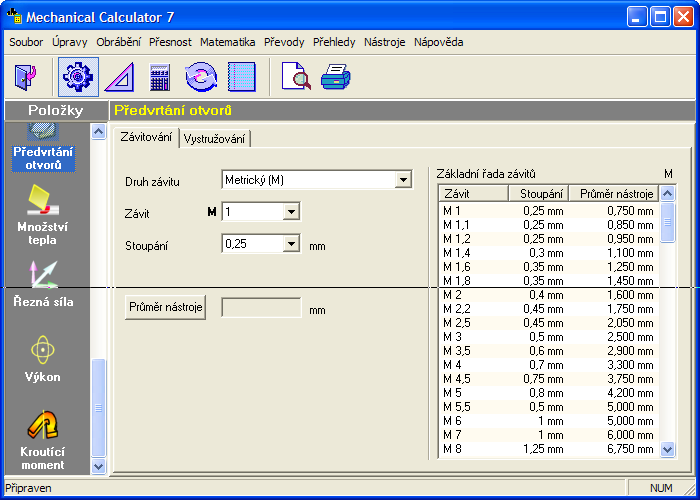Select the M 5 thread row
The width and height of the screenshot is (700, 500).
point(549,393)
